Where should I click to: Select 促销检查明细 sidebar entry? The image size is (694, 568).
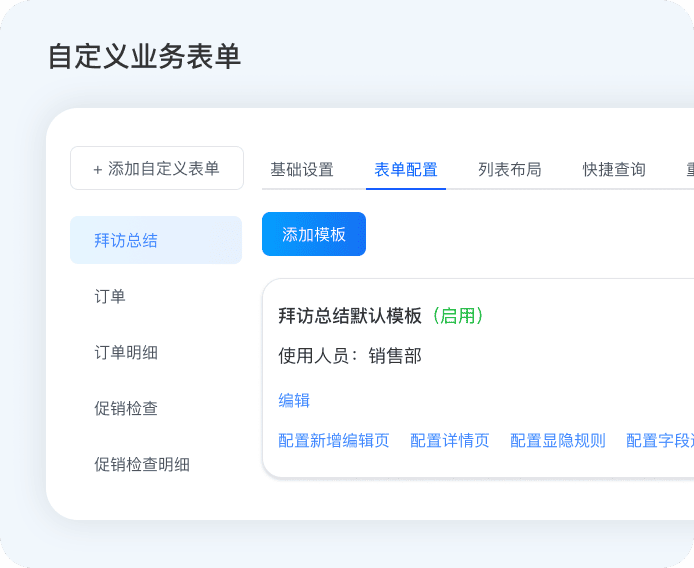(x=142, y=464)
